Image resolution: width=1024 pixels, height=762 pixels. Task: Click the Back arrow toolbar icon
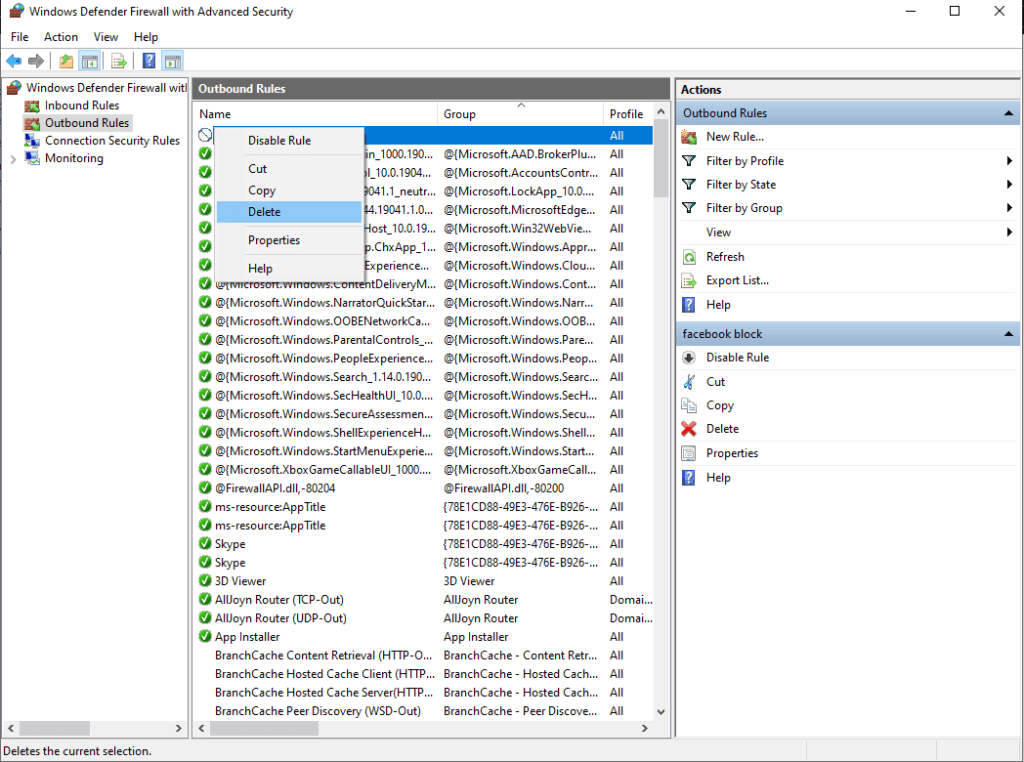pyautogui.click(x=14, y=61)
